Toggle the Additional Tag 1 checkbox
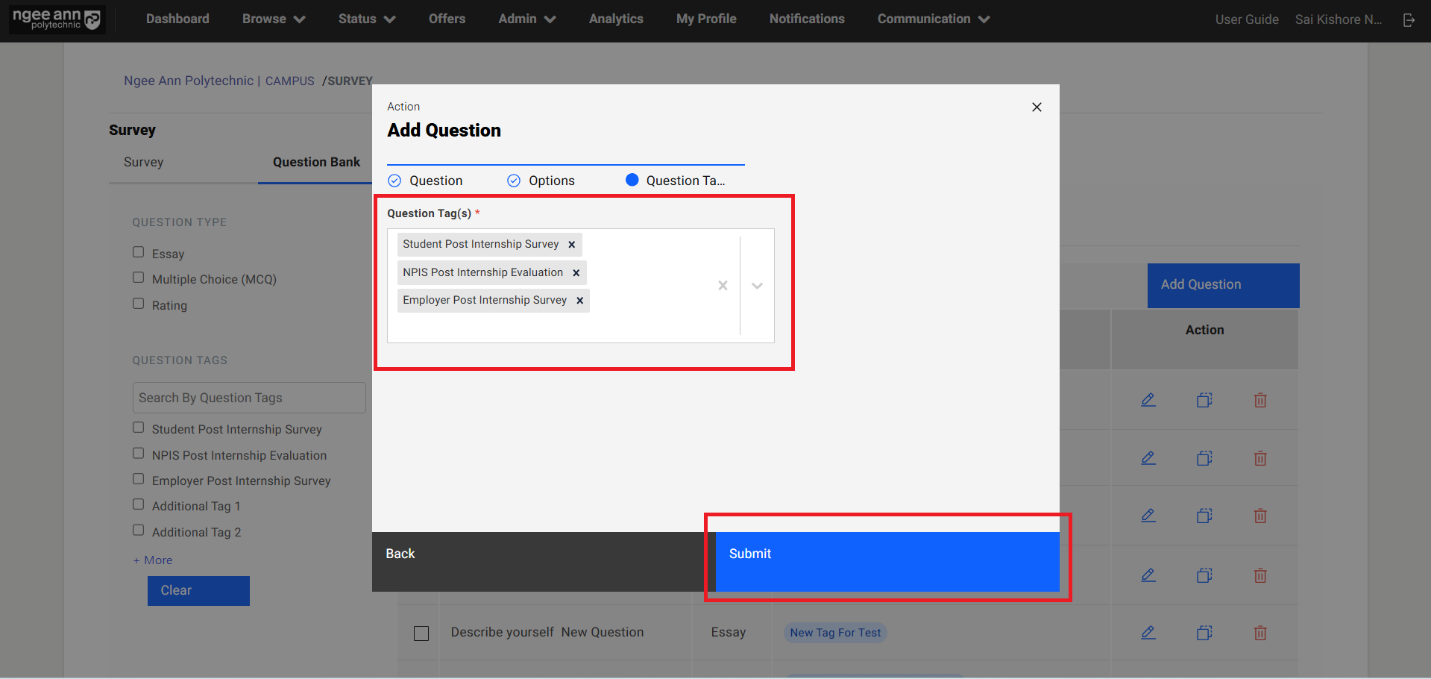Screen dimensions: 1431x679 click(x=139, y=505)
